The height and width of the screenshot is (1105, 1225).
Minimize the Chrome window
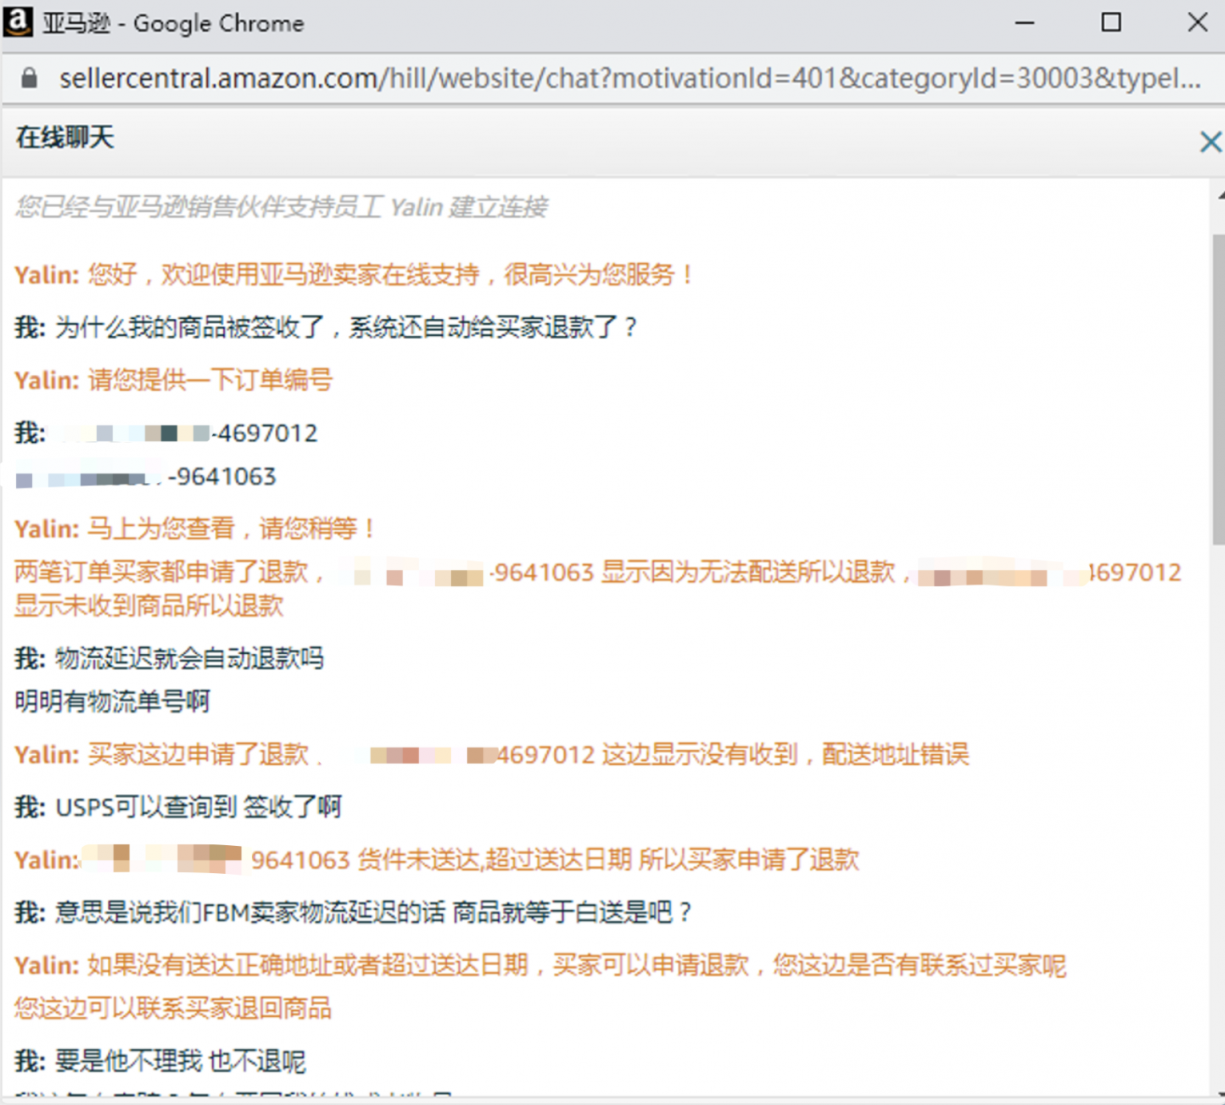(1025, 22)
